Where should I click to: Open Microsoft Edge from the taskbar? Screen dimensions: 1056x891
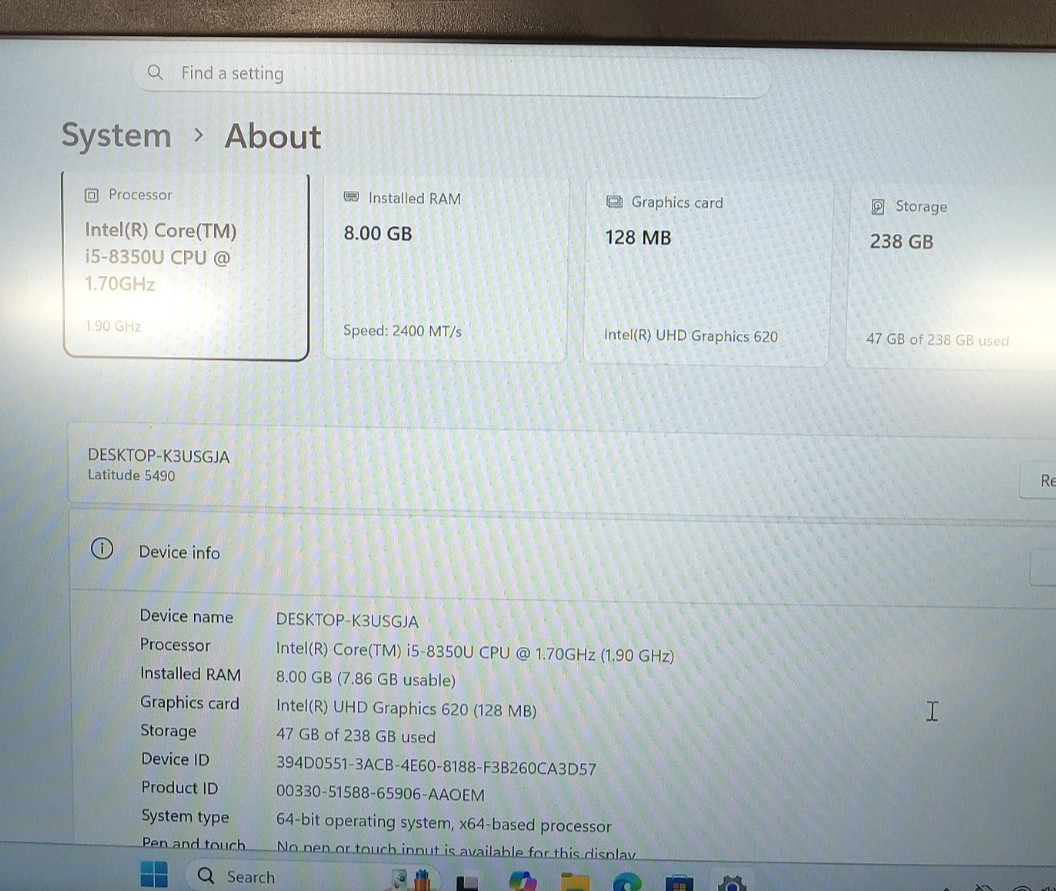pos(627,881)
